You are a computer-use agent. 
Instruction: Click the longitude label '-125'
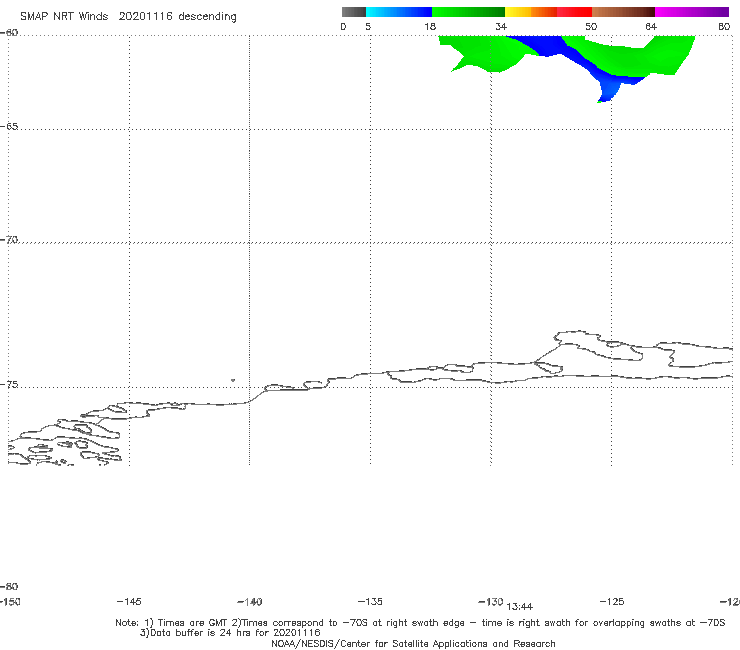612,601
